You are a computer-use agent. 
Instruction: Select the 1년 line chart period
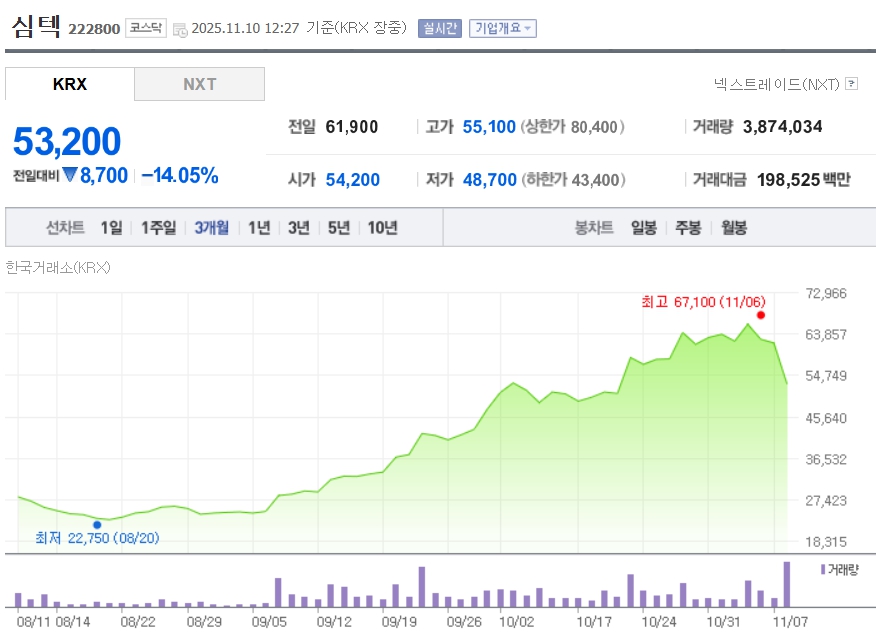pyautogui.click(x=259, y=227)
